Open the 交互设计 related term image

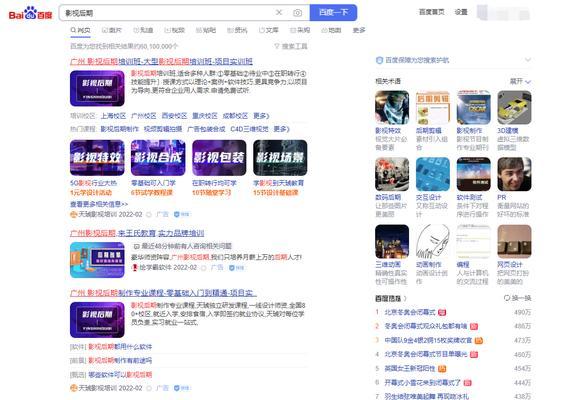(x=433, y=174)
